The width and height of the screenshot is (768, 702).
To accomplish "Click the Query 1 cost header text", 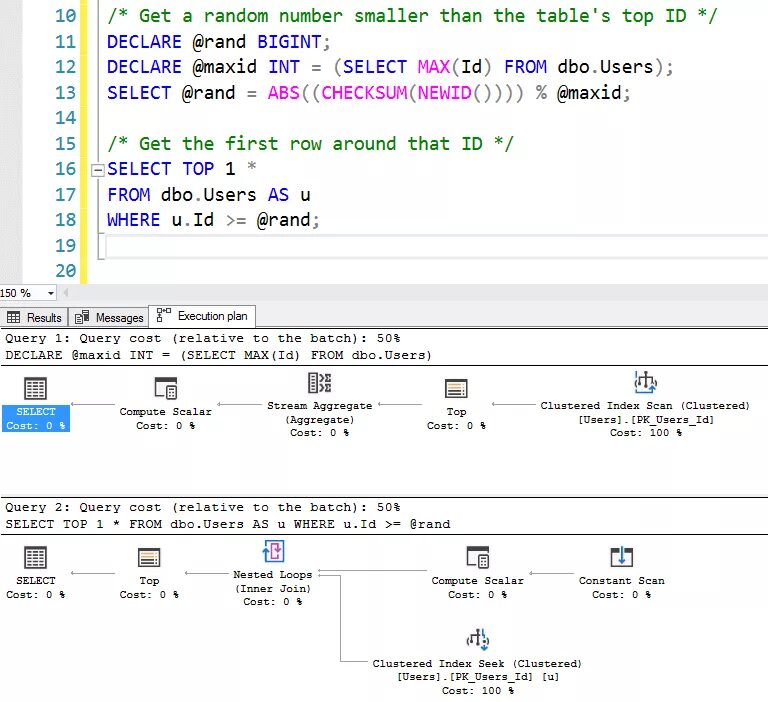I will [x=202, y=338].
